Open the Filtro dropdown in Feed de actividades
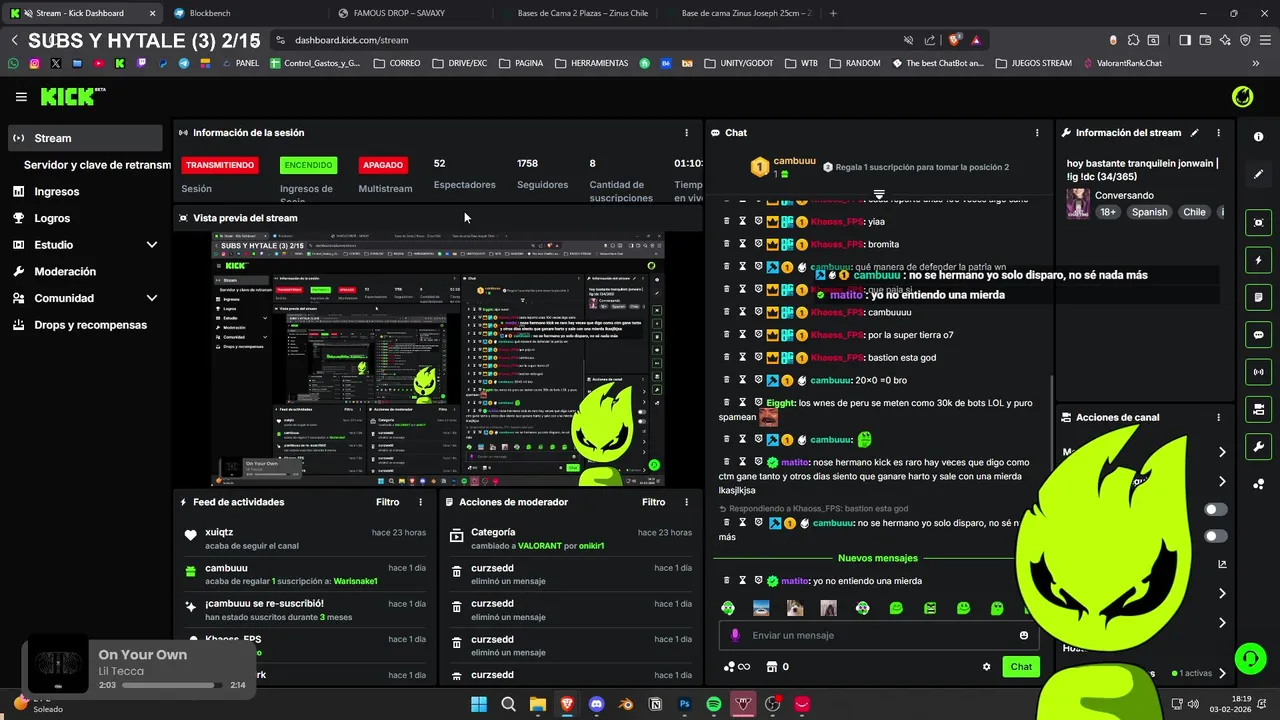This screenshot has width=1280, height=720. pos(387,502)
